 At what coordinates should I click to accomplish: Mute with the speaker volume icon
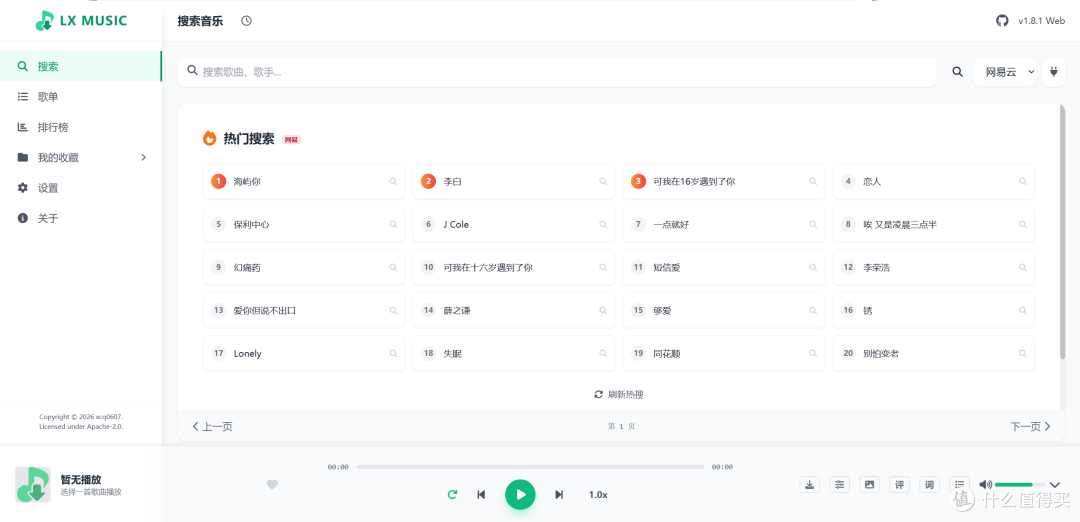tap(985, 484)
